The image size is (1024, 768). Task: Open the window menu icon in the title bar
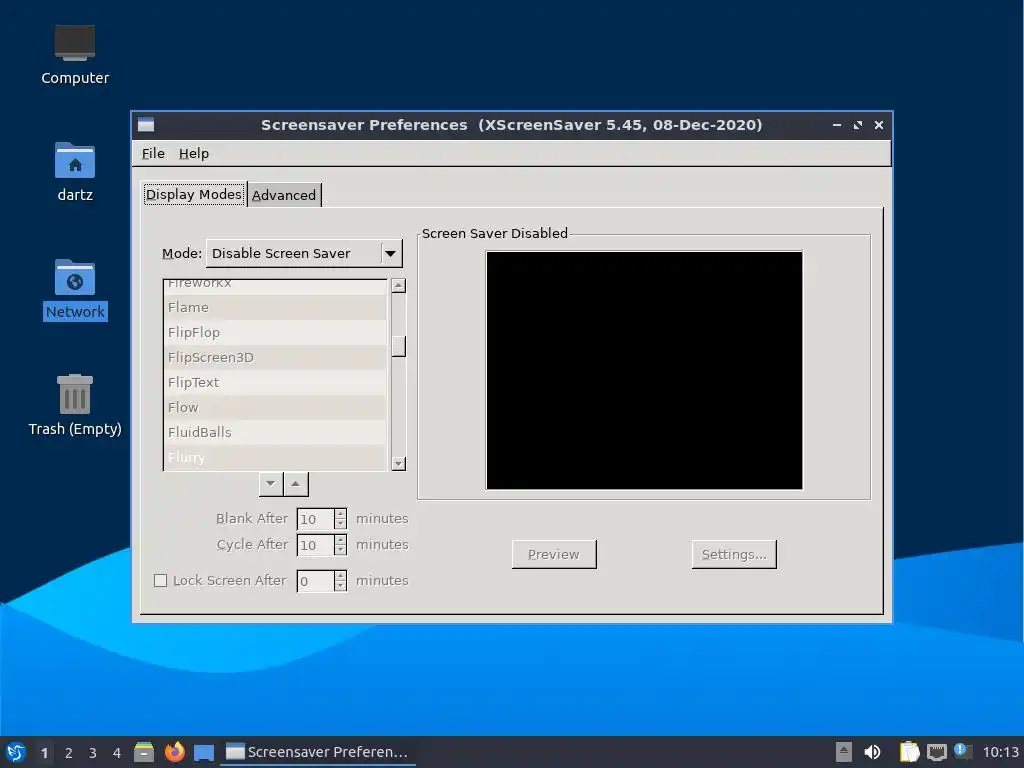146,125
